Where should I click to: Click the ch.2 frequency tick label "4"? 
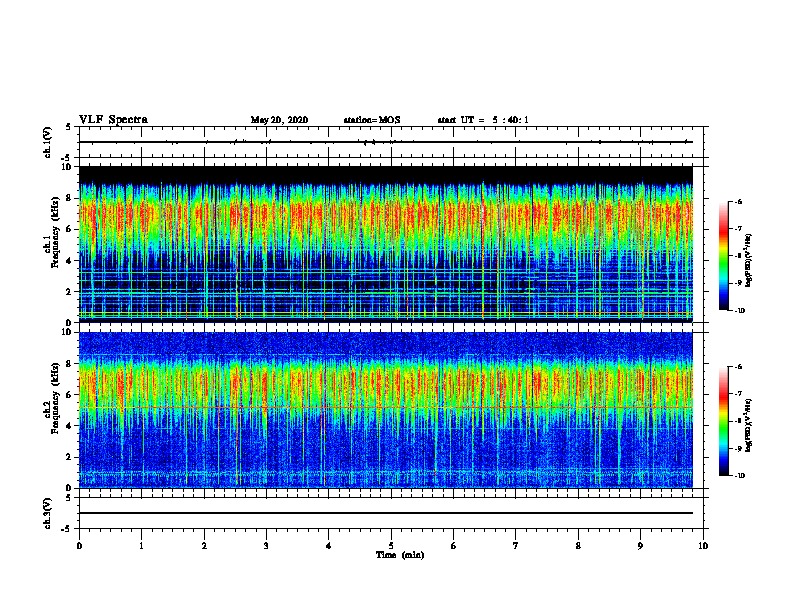[x=70, y=426]
